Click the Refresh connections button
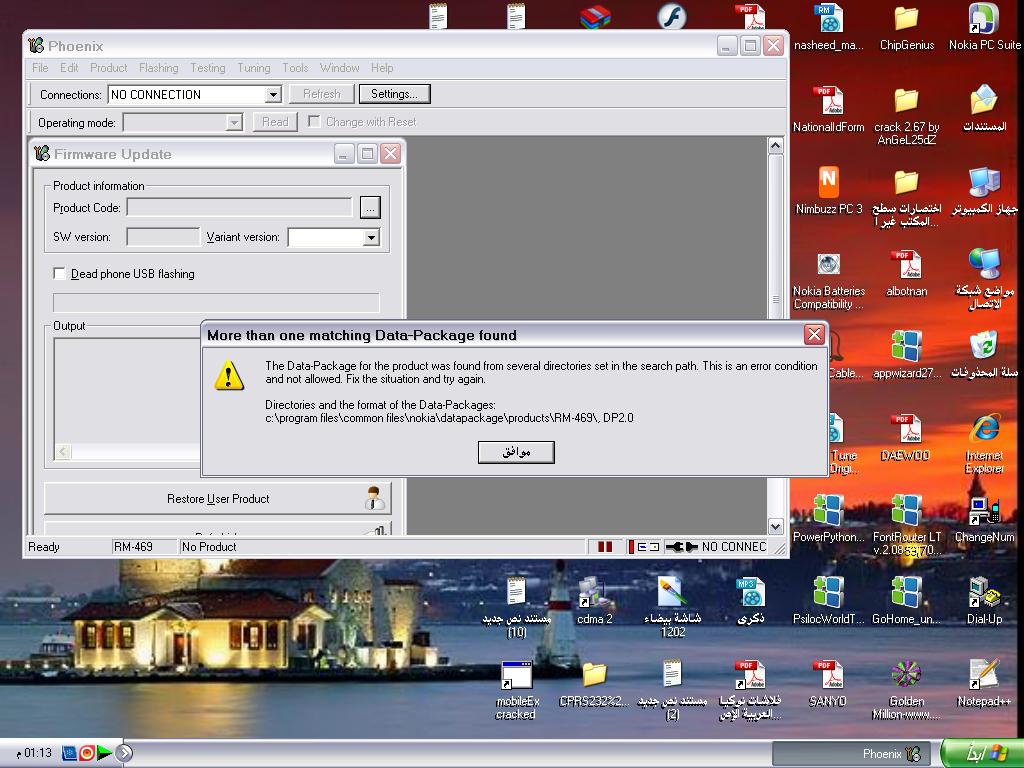Image resolution: width=1024 pixels, height=768 pixels. click(322, 94)
